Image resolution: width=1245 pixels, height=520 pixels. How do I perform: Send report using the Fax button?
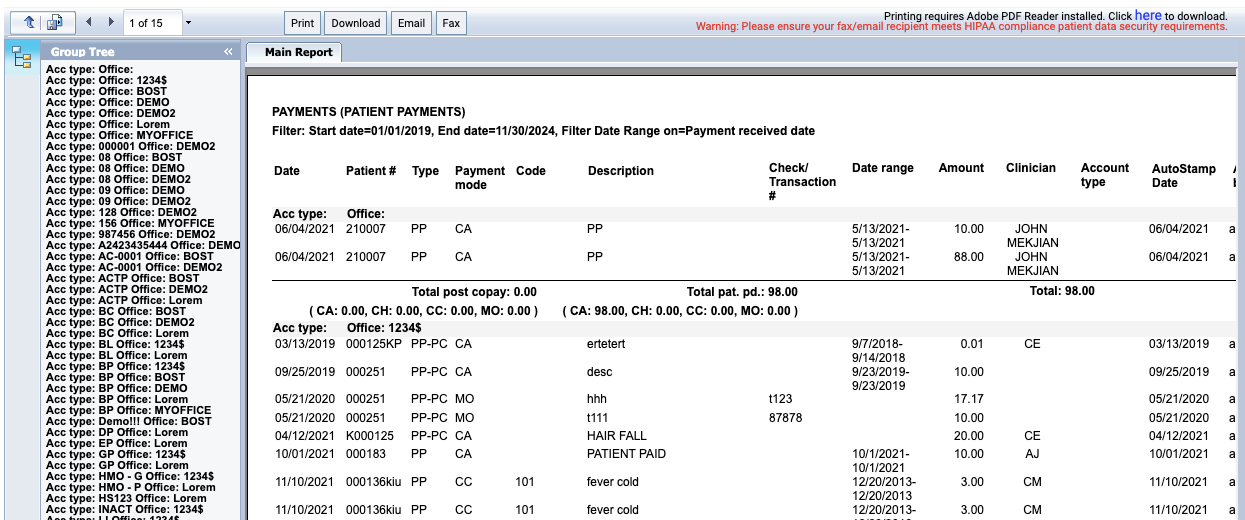point(451,23)
